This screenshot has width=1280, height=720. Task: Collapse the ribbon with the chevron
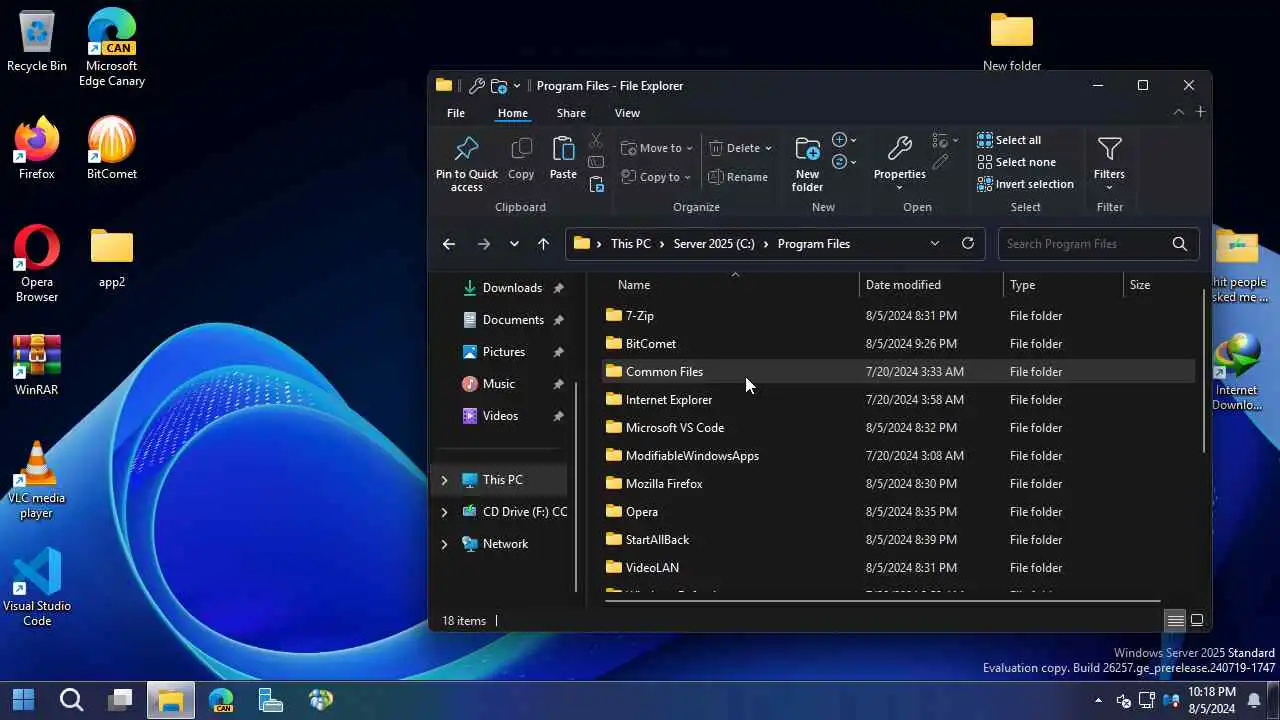pos(1178,112)
